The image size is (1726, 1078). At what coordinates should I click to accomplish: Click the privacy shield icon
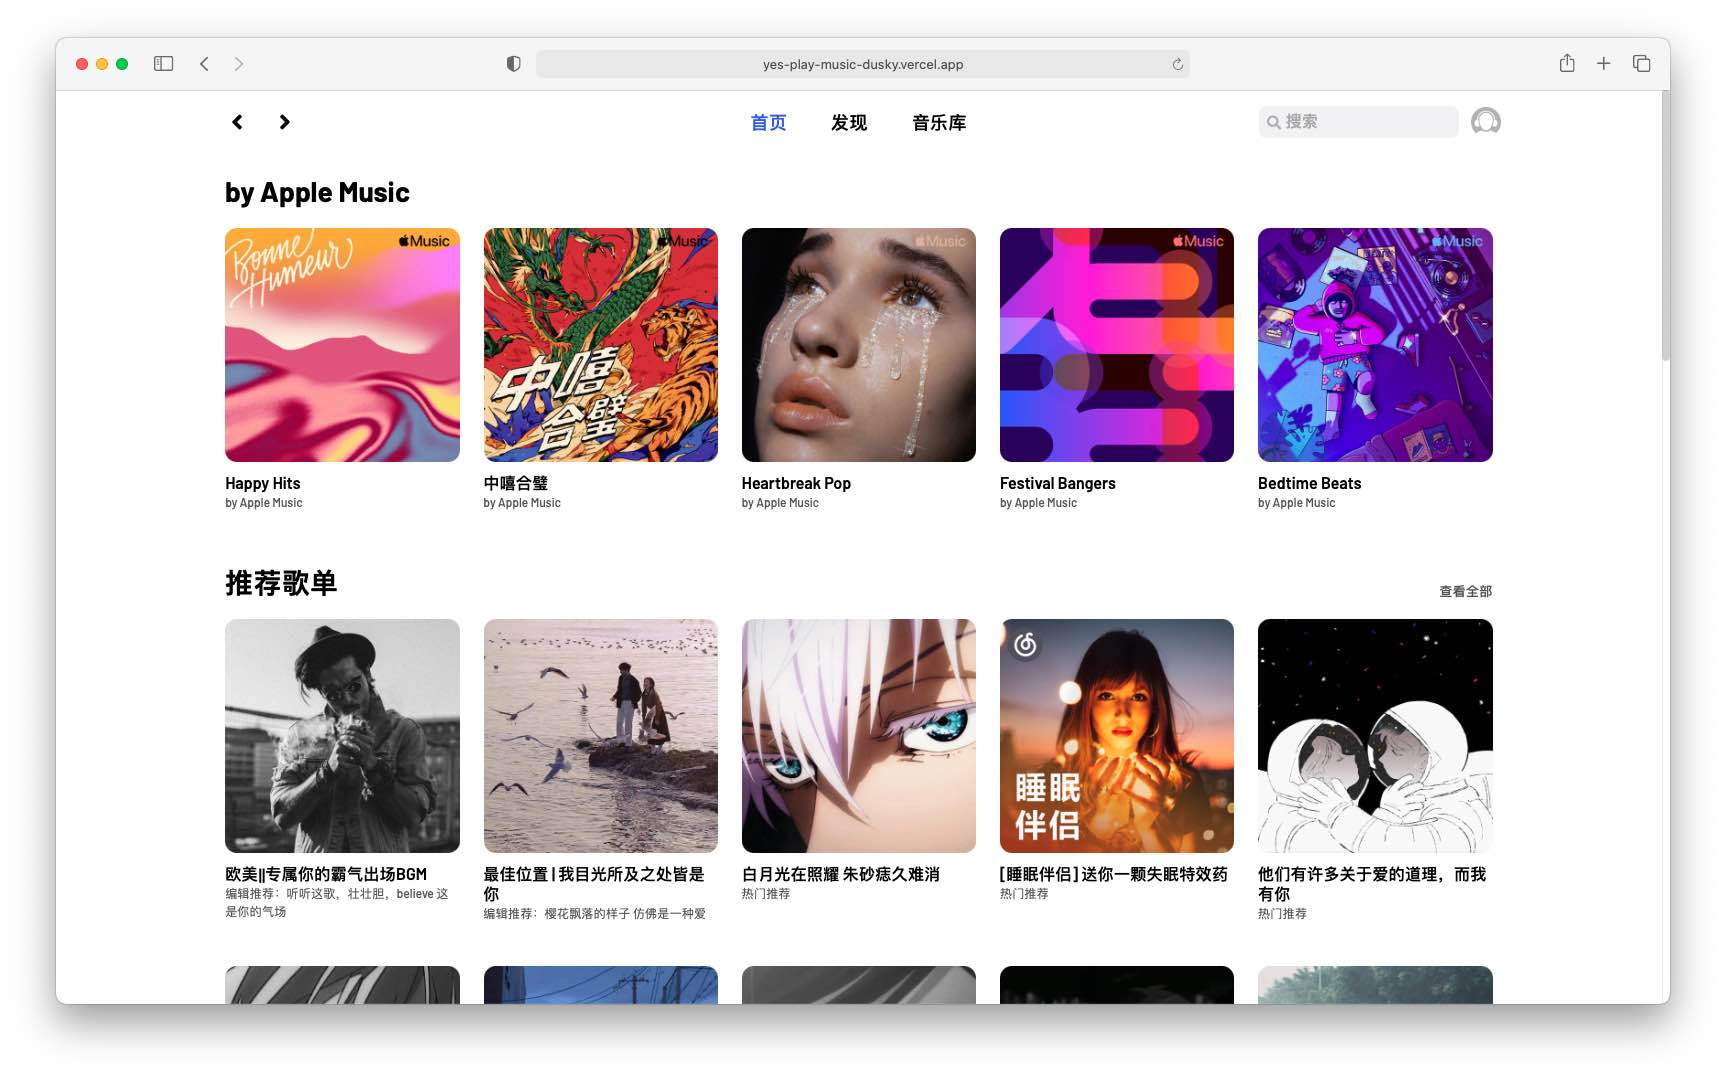coord(514,64)
